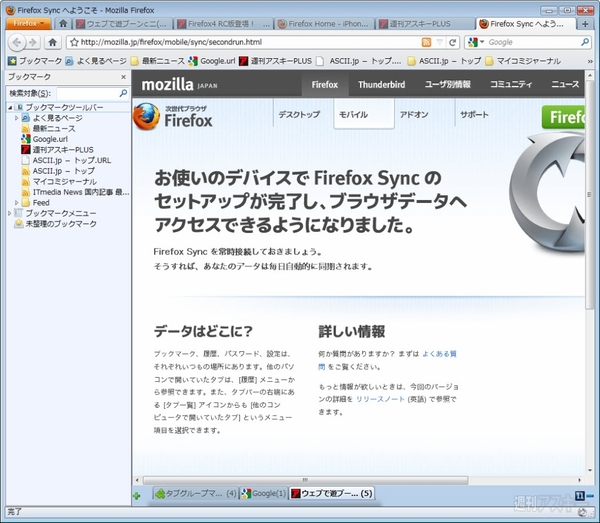Image resolution: width=600 pixels, height=523 pixels.
Task: Expand the Feed folder in sidebar
Action: (16, 202)
